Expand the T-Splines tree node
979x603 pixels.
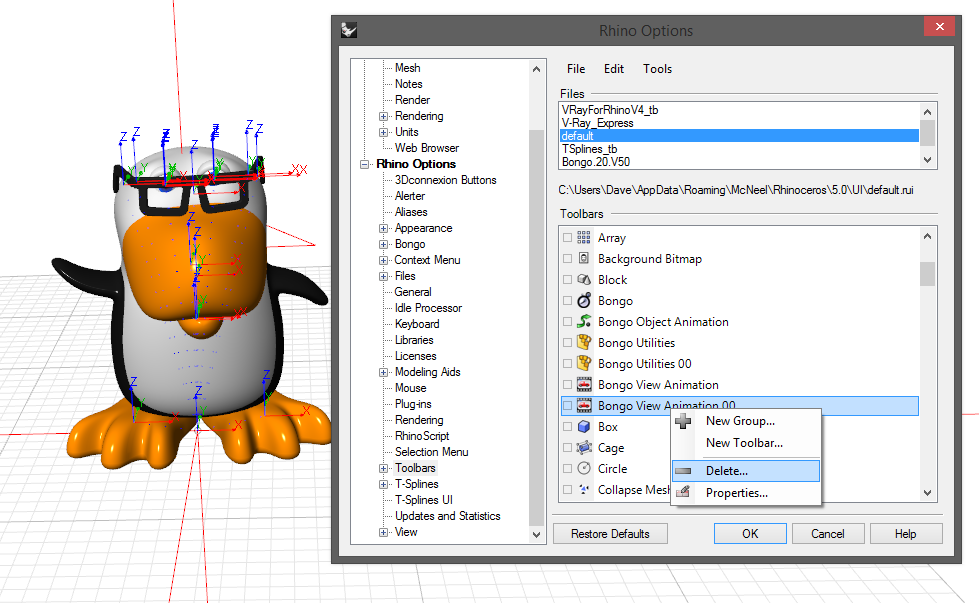[383, 484]
